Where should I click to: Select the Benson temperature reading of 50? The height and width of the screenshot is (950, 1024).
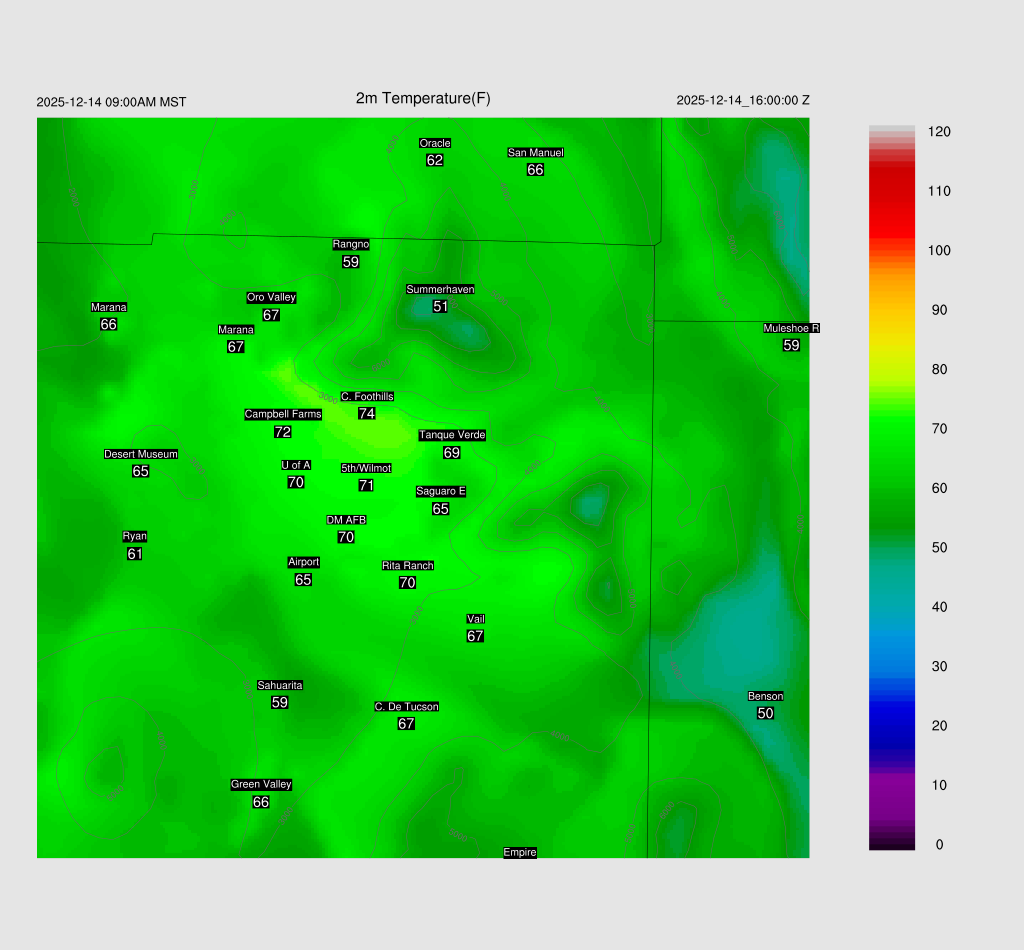click(765, 713)
